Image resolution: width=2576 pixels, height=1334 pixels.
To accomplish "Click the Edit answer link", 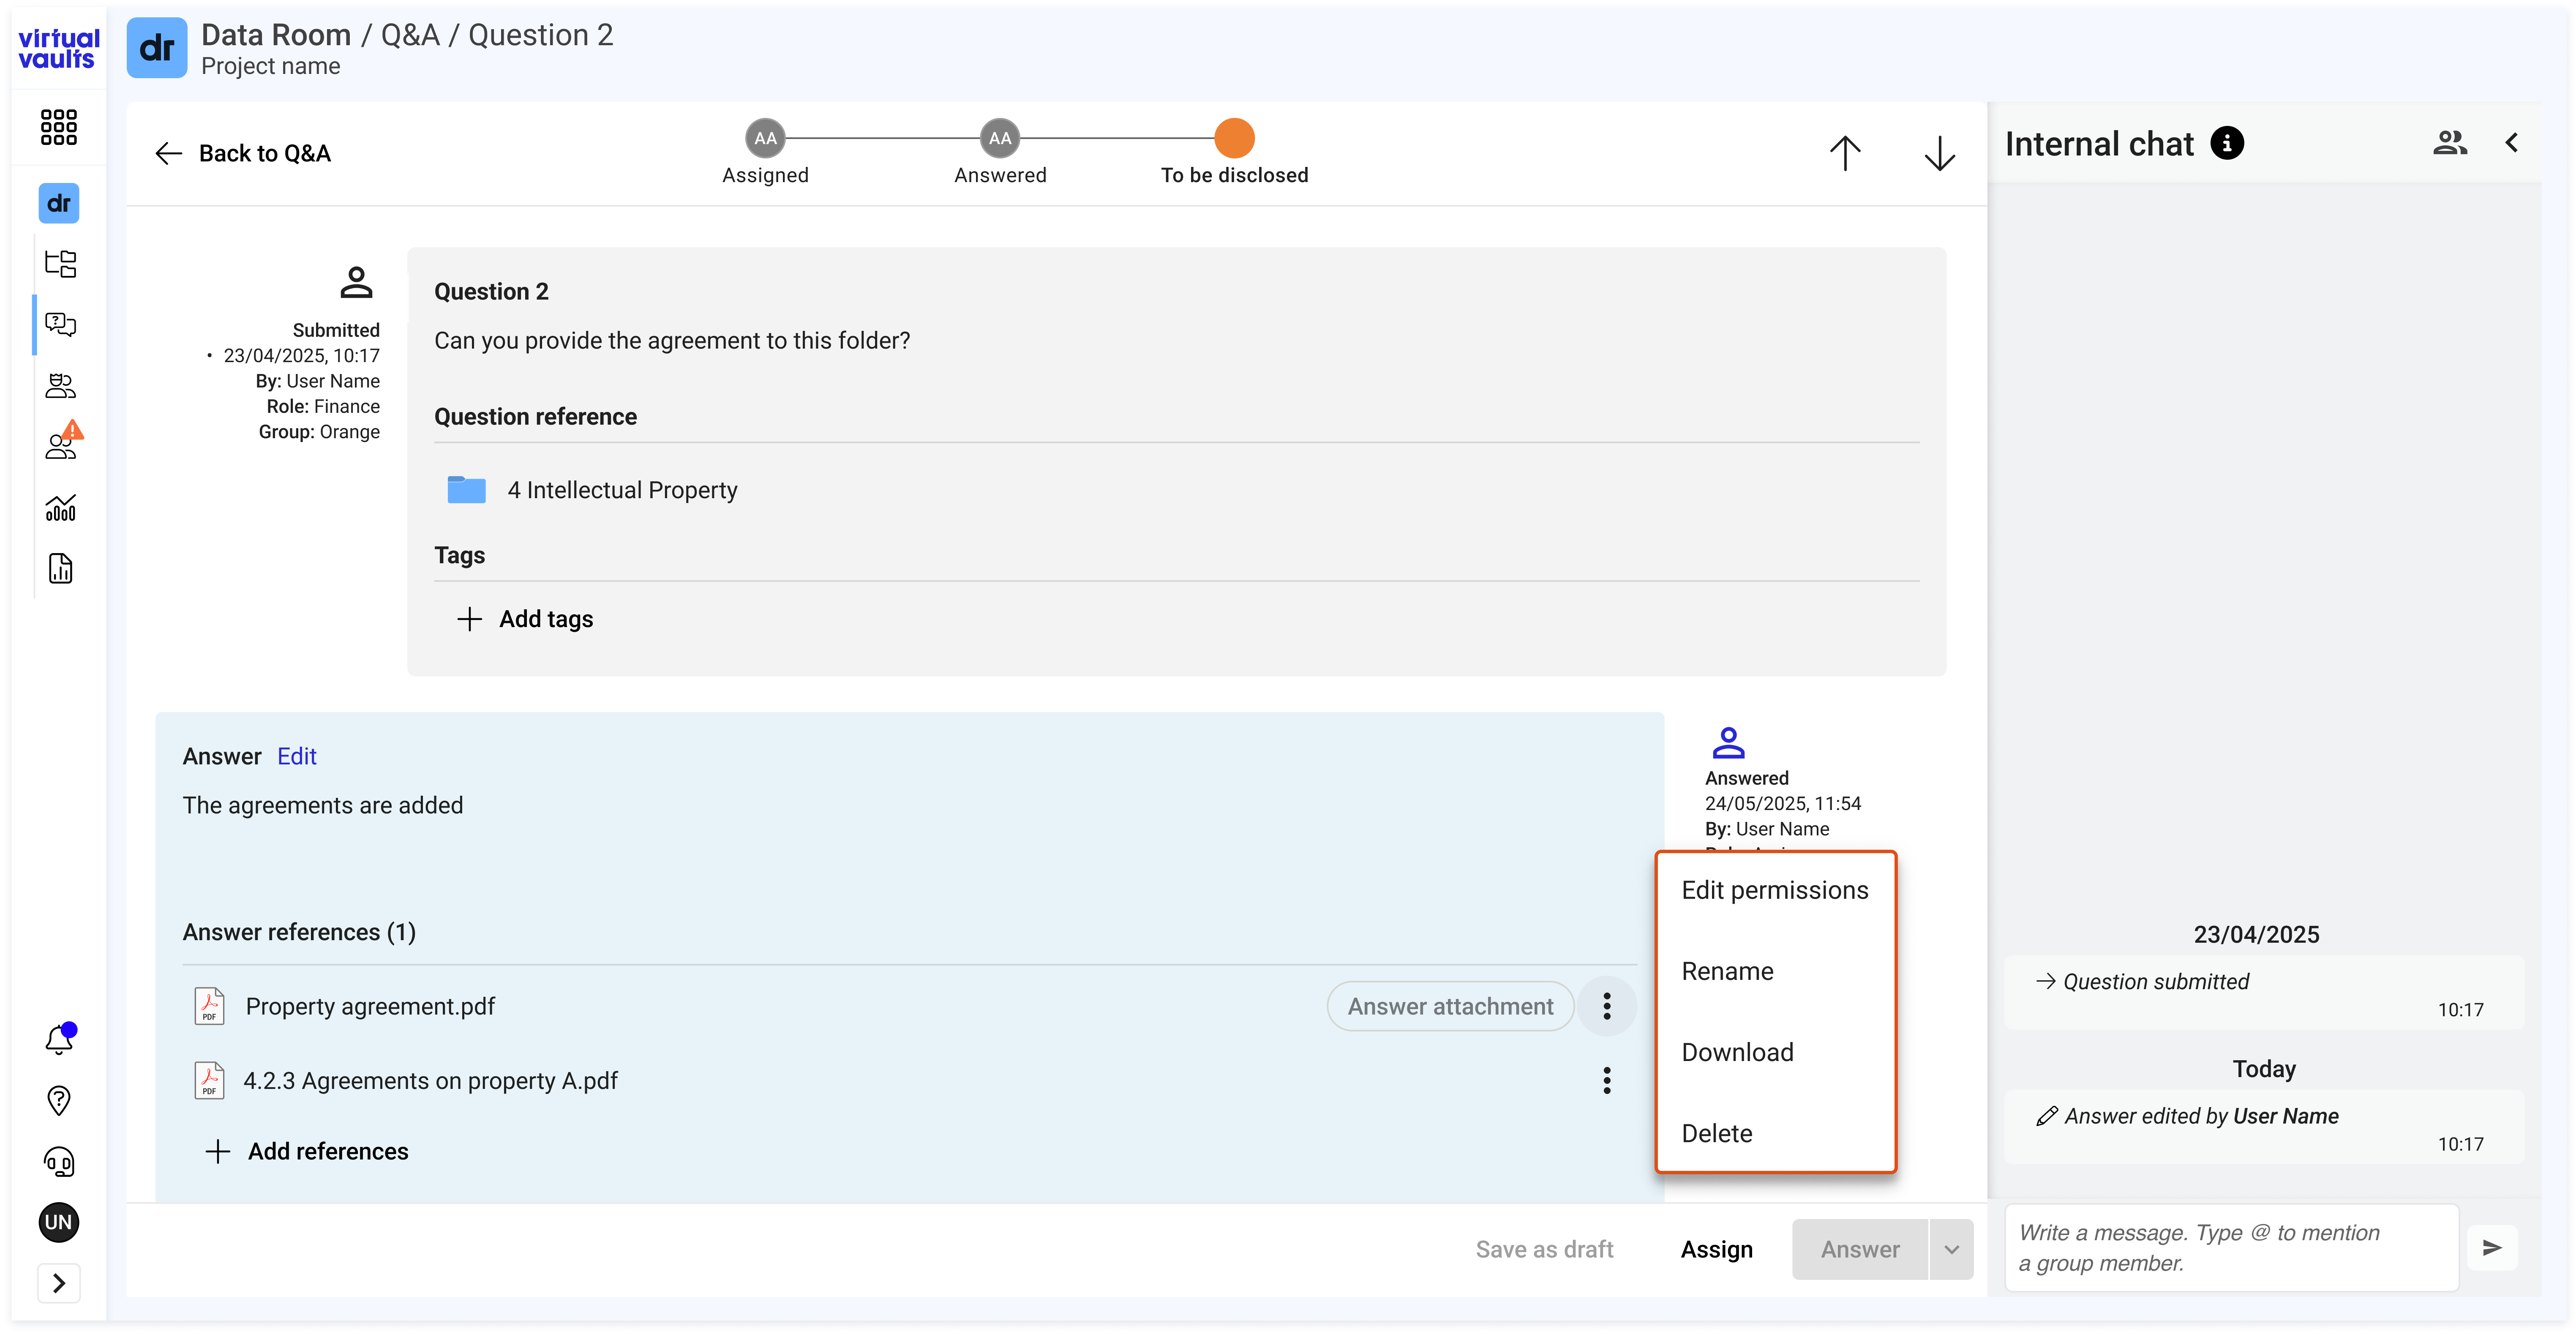I will pos(297,756).
